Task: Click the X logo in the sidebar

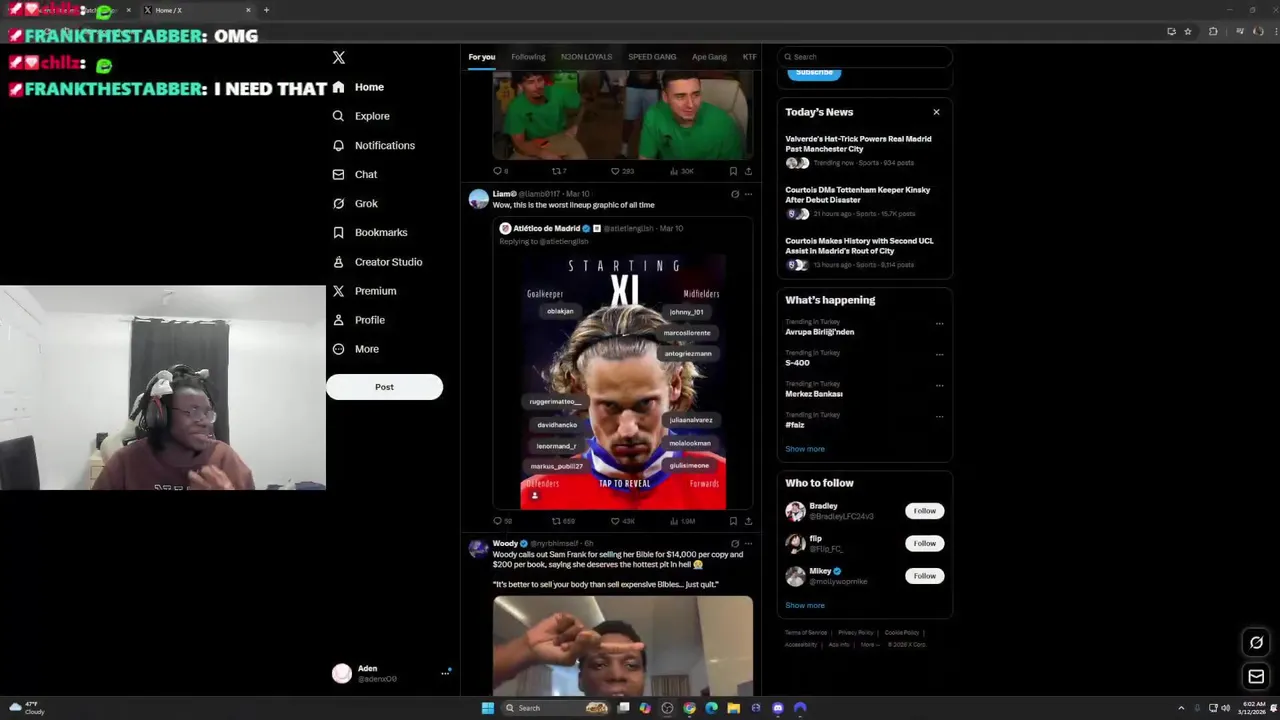Action: click(338, 58)
